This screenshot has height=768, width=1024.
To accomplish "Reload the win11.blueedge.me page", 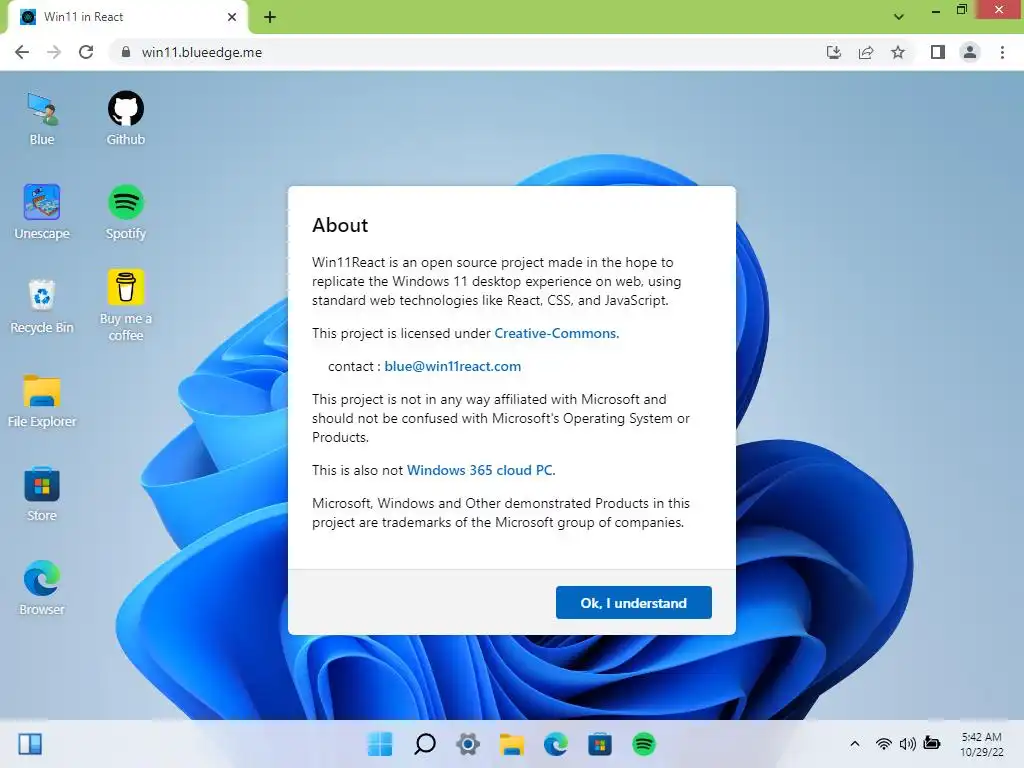I will (86, 52).
